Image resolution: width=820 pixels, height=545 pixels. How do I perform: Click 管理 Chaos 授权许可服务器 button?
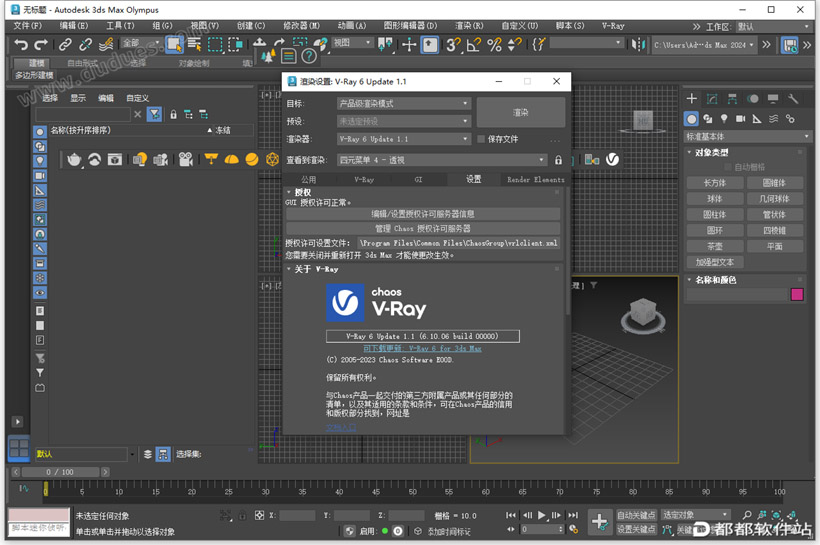point(423,229)
